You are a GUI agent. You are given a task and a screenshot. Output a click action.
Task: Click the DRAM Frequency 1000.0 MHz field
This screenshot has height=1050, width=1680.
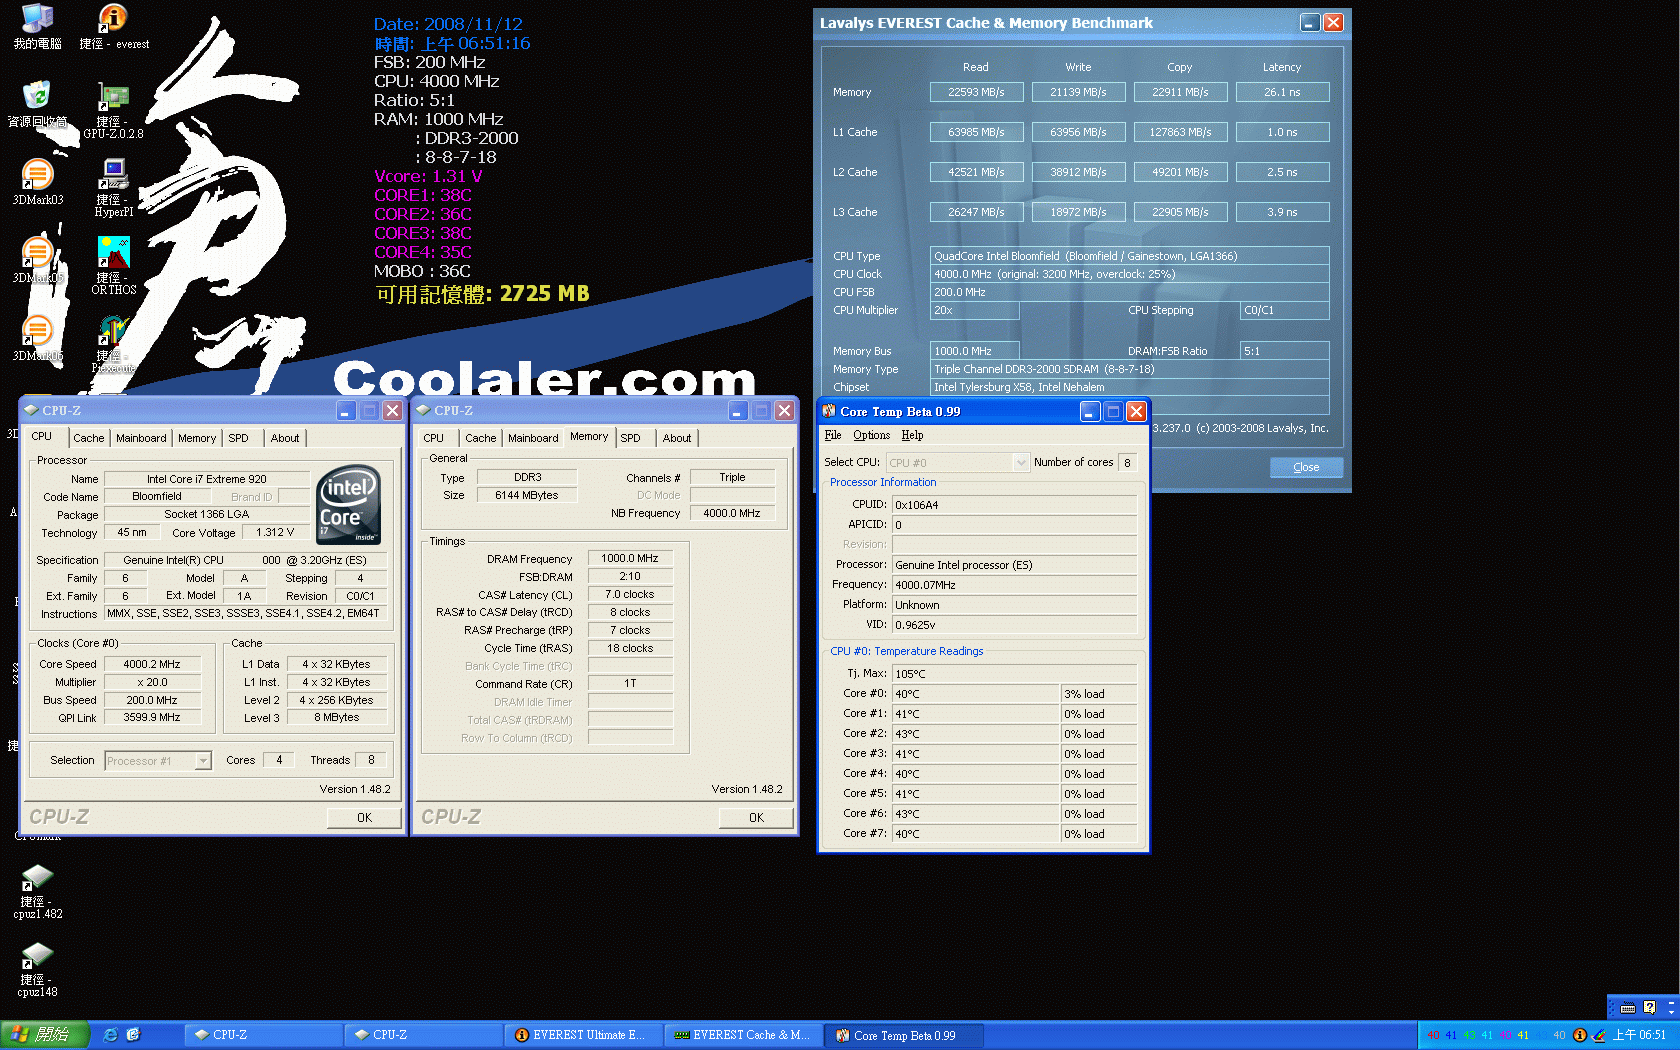[630, 558]
